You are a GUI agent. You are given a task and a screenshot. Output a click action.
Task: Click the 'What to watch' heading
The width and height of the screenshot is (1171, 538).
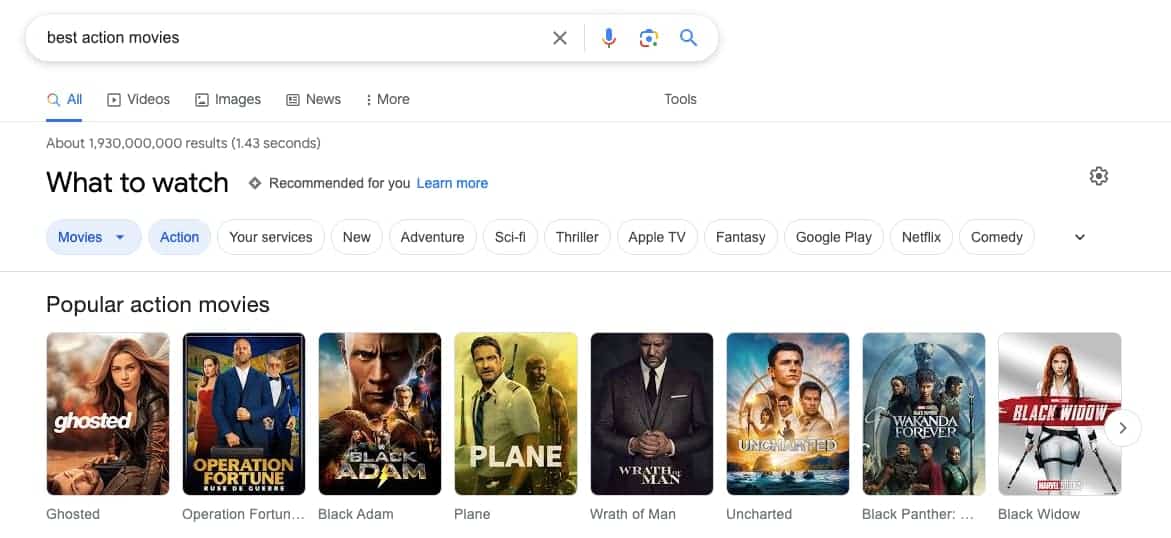click(137, 182)
